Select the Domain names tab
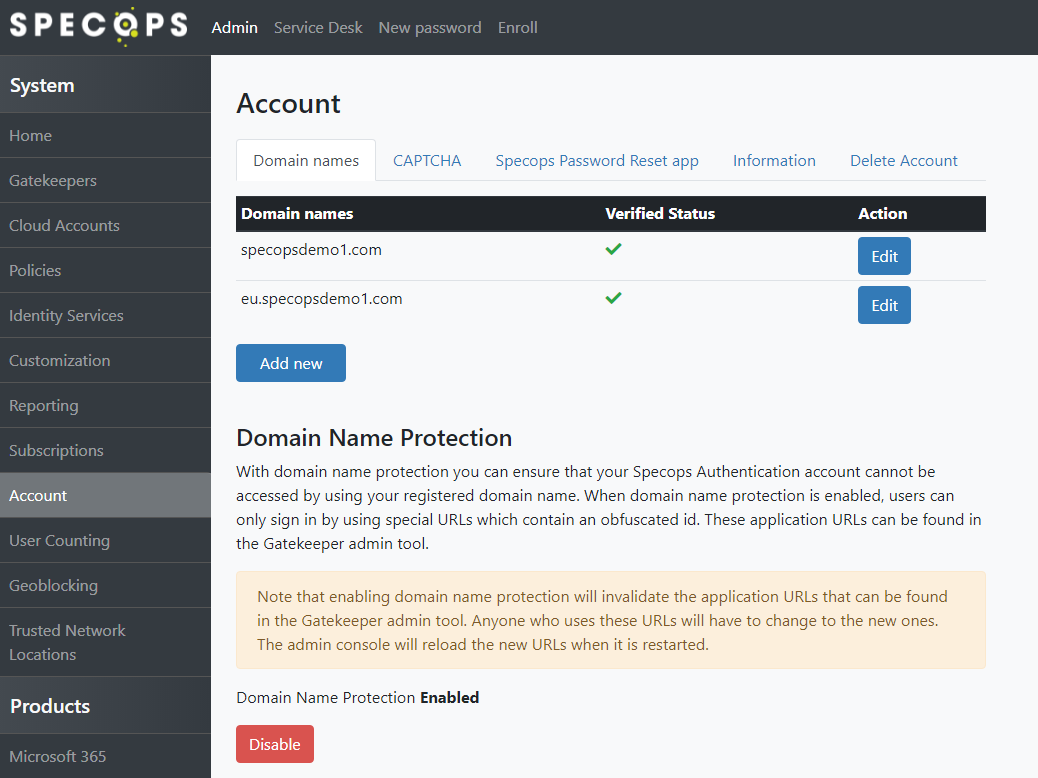The width and height of the screenshot is (1038, 778). pyautogui.click(x=306, y=160)
